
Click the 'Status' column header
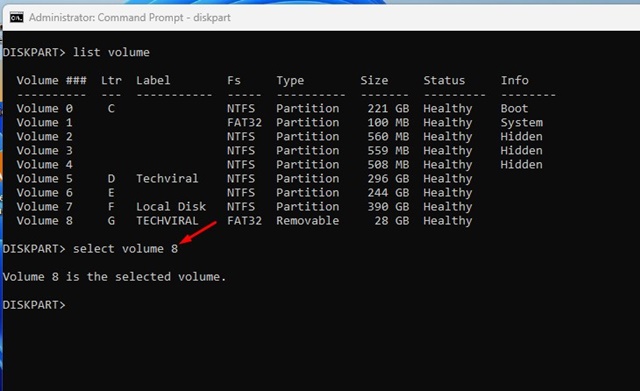(444, 80)
